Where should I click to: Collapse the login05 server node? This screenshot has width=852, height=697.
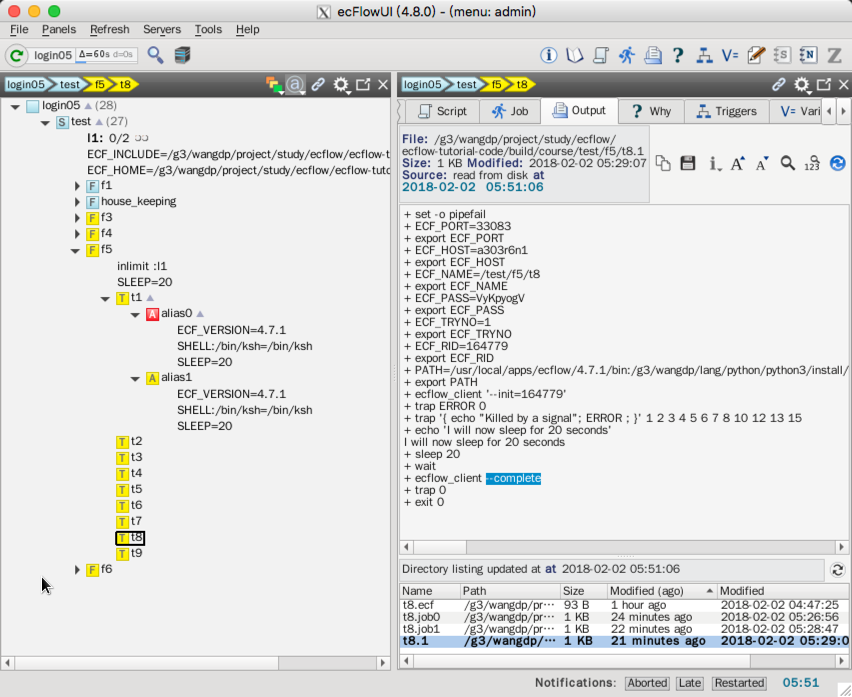click(16, 106)
